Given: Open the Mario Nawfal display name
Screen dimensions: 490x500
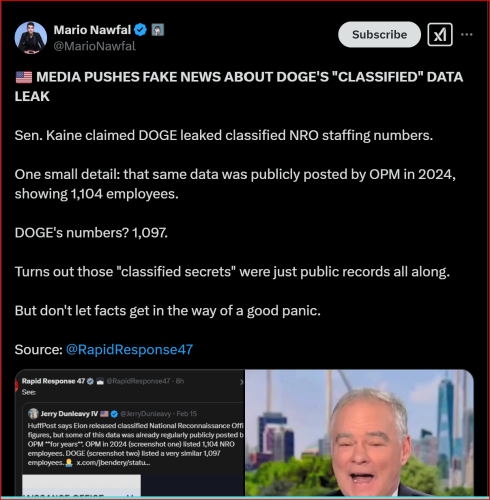Looking at the screenshot, I should [92, 30].
